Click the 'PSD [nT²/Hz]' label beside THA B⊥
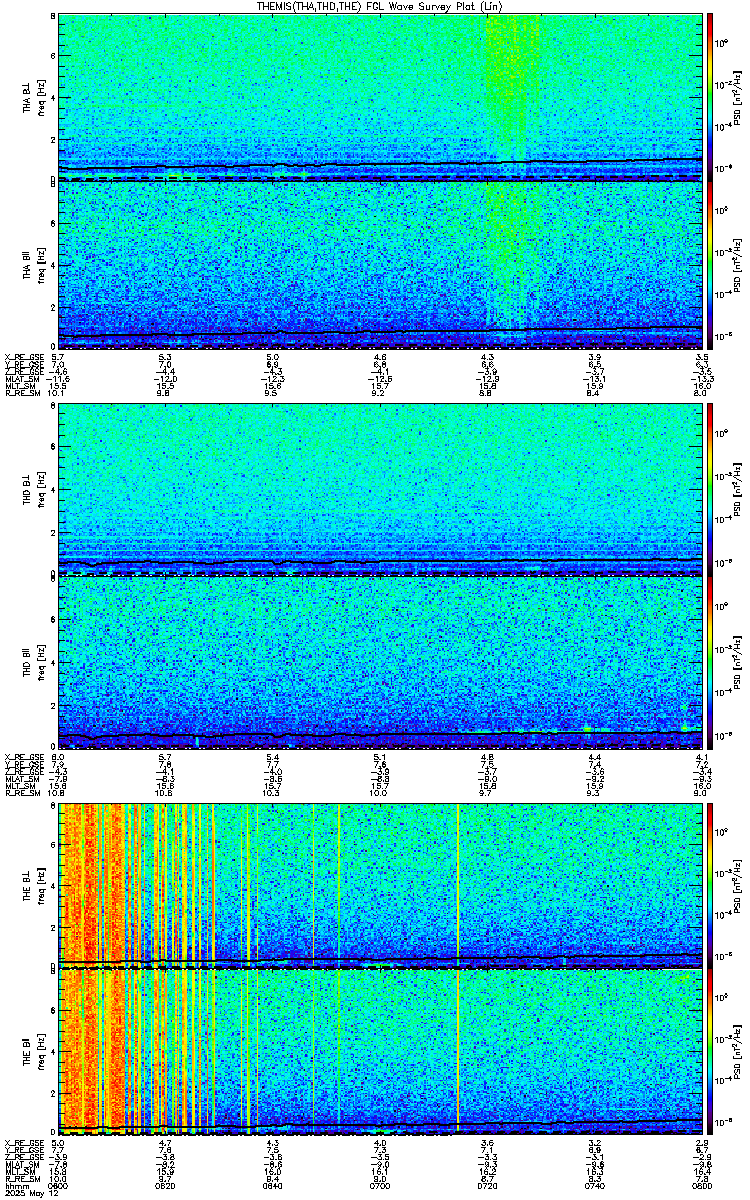This screenshot has height=1200, width=750. [x=737, y=97]
